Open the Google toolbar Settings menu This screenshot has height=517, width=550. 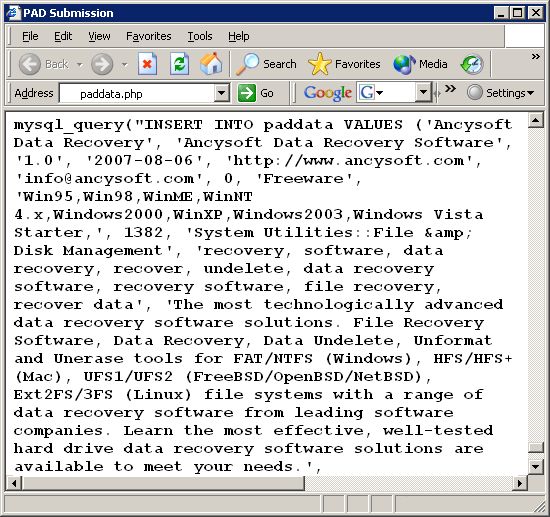point(501,93)
